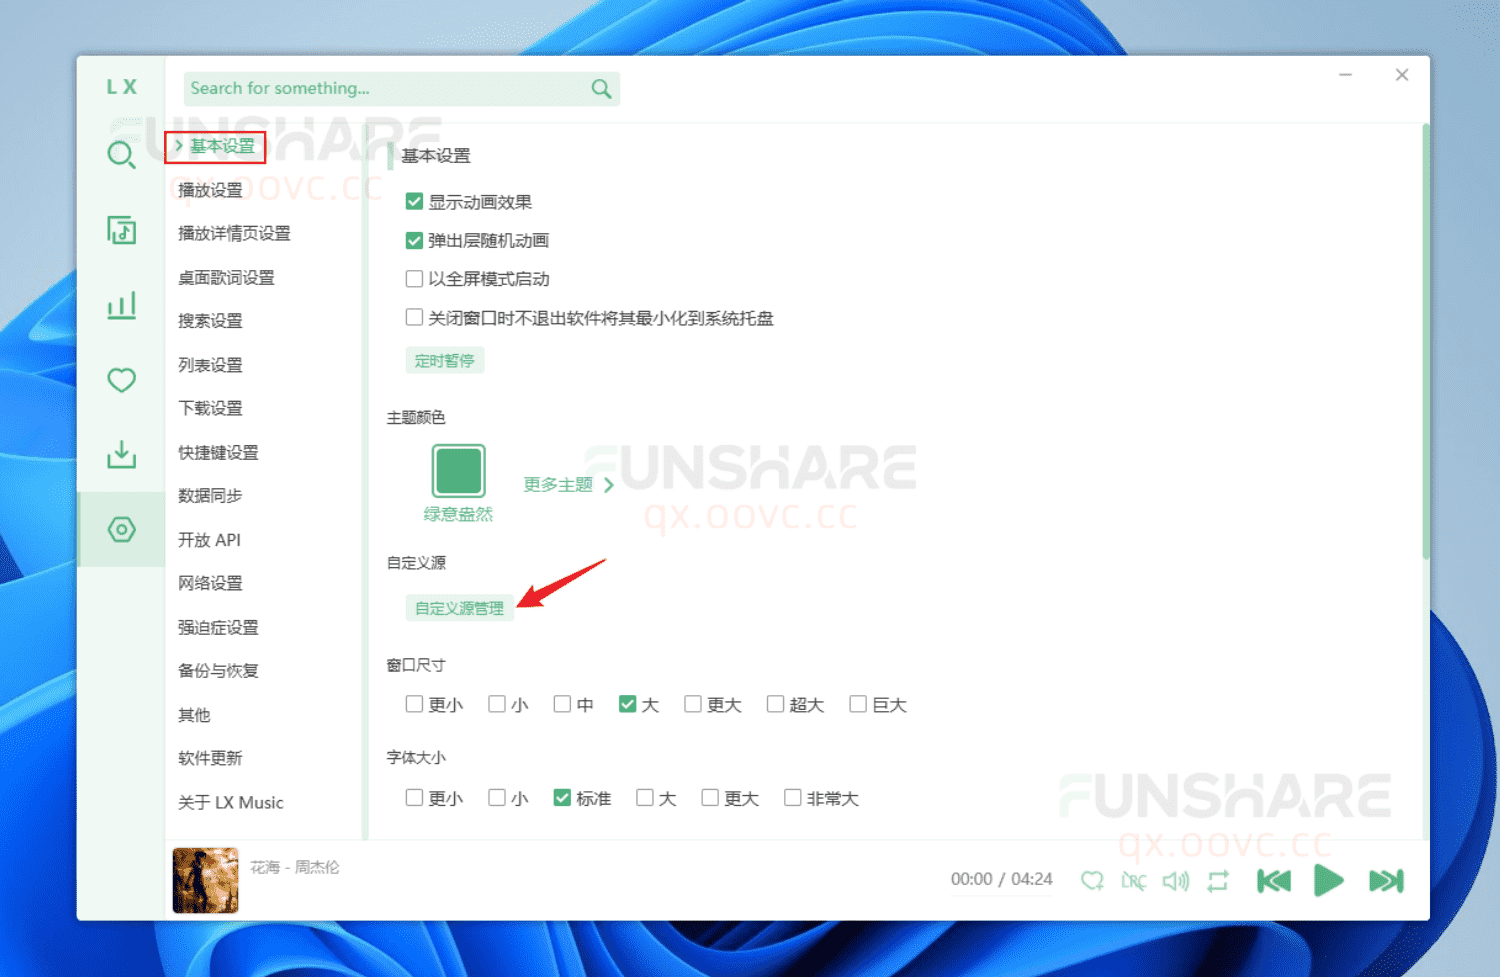Open favorites via the heart sidebar icon
This screenshot has height=977, width=1500.
[x=121, y=380]
